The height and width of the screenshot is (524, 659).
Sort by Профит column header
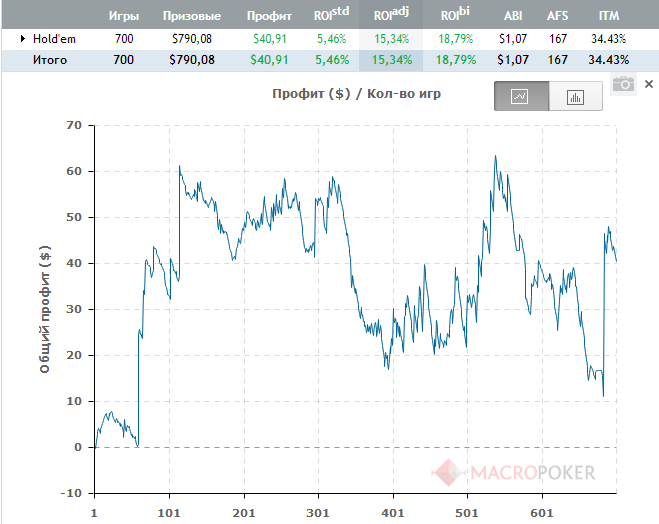coord(269,16)
